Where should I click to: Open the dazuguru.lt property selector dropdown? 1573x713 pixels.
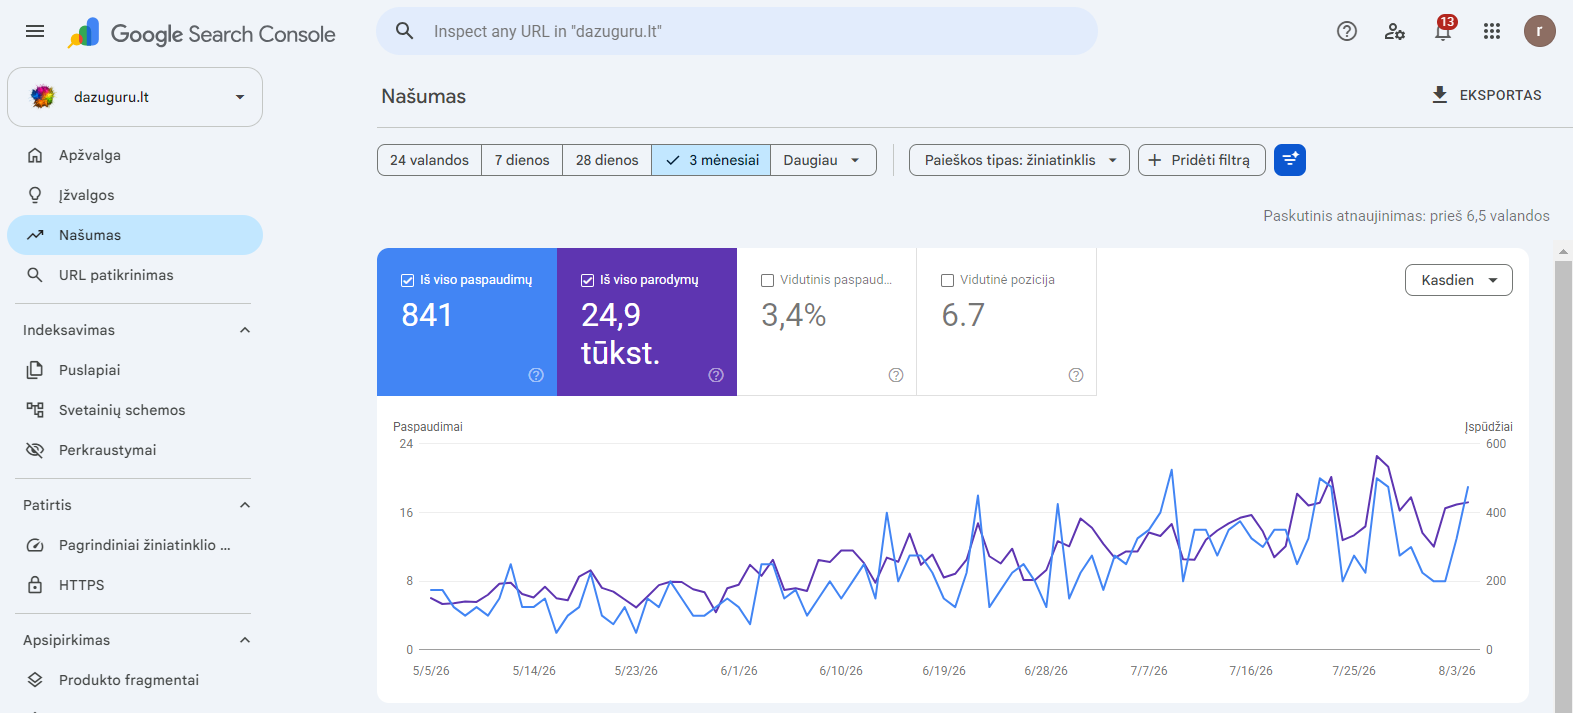pos(135,97)
